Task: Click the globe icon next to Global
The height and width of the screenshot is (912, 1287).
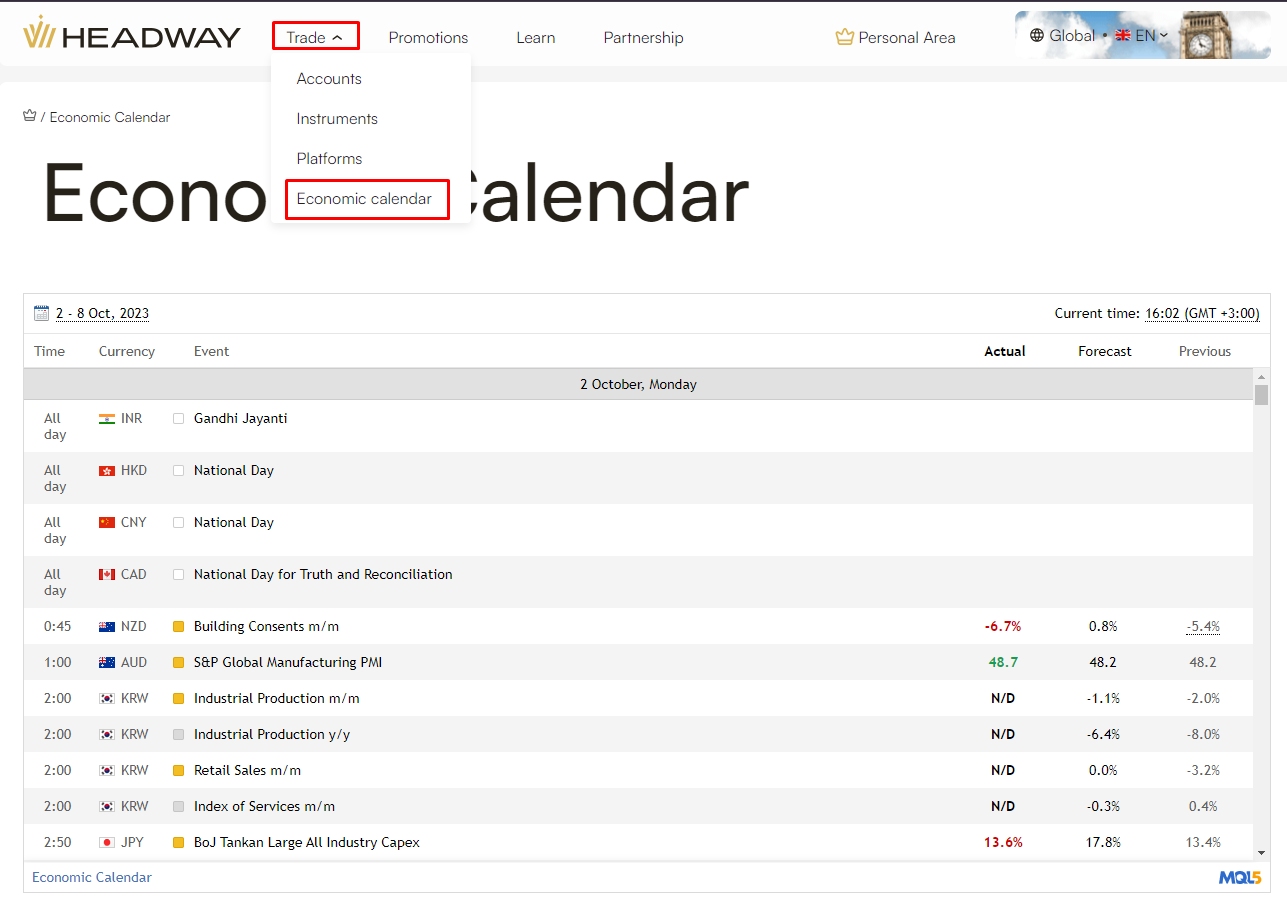Action: 1037,35
